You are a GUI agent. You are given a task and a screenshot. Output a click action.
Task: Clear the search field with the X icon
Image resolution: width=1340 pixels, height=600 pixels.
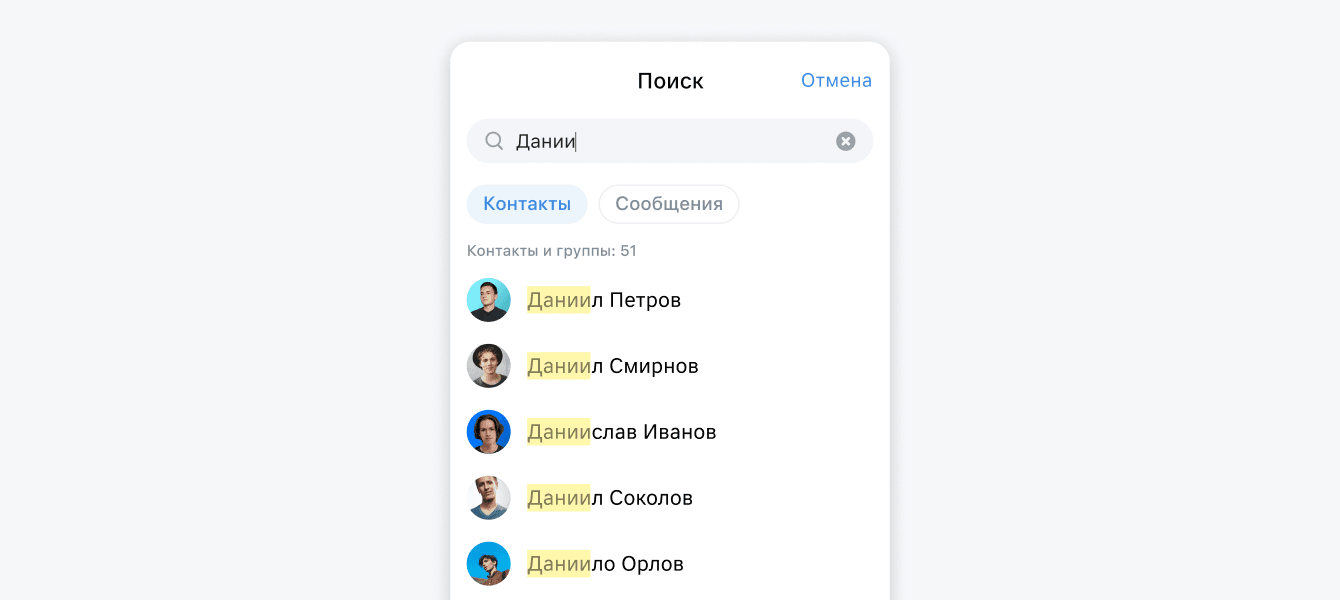point(846,141)
